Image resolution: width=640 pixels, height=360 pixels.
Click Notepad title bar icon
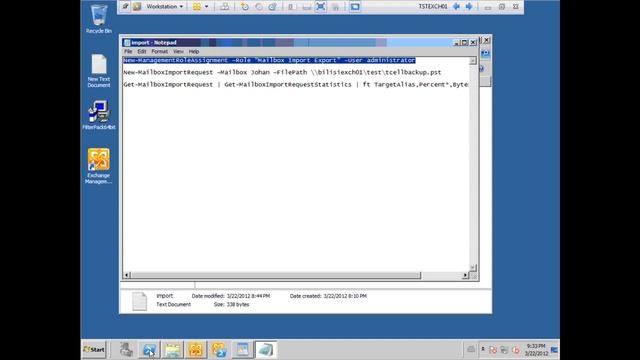click(127, 42)
